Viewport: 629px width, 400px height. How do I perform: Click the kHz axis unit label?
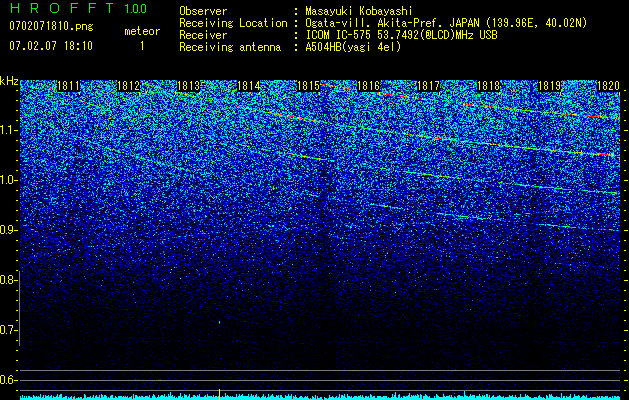(9, 81)
